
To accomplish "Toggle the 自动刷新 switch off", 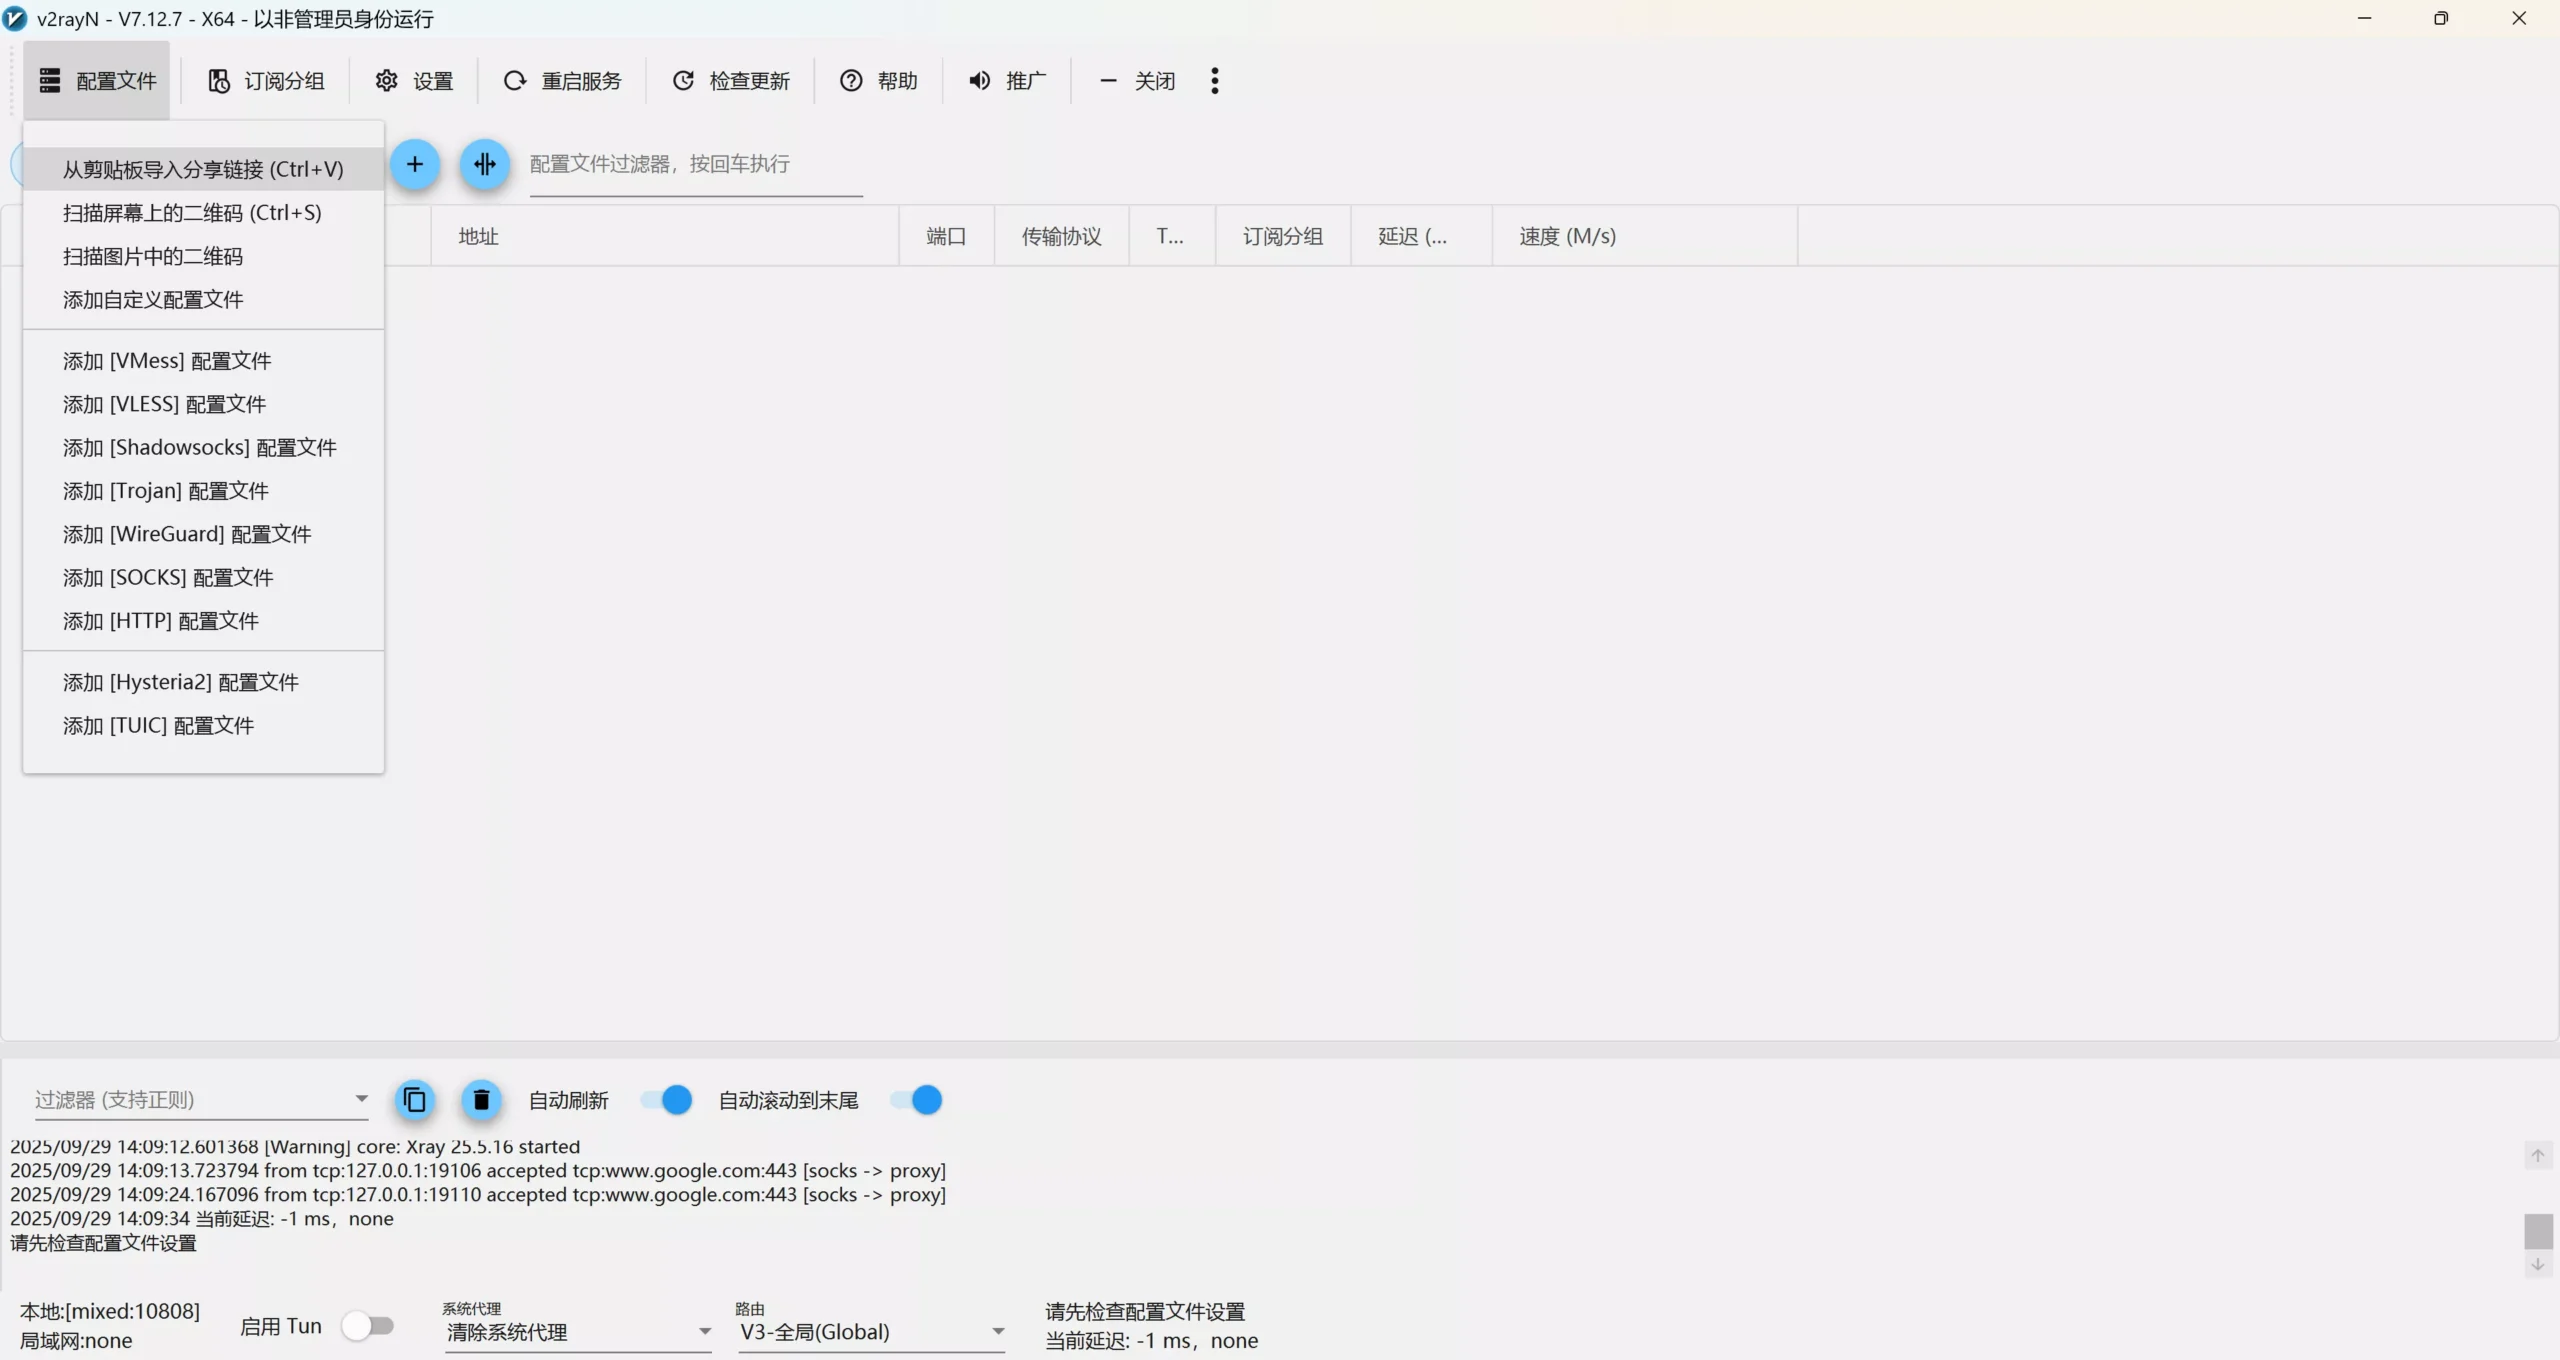I will (x=667, y=1101).
